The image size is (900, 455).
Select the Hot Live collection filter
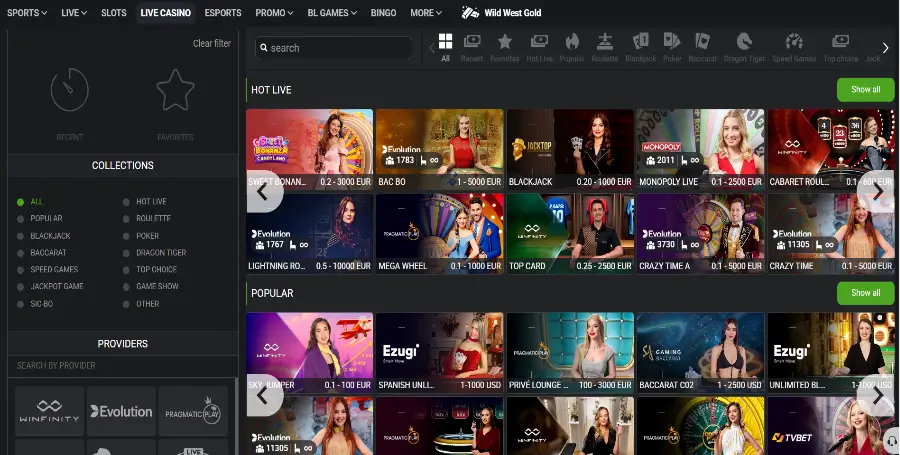145,202
